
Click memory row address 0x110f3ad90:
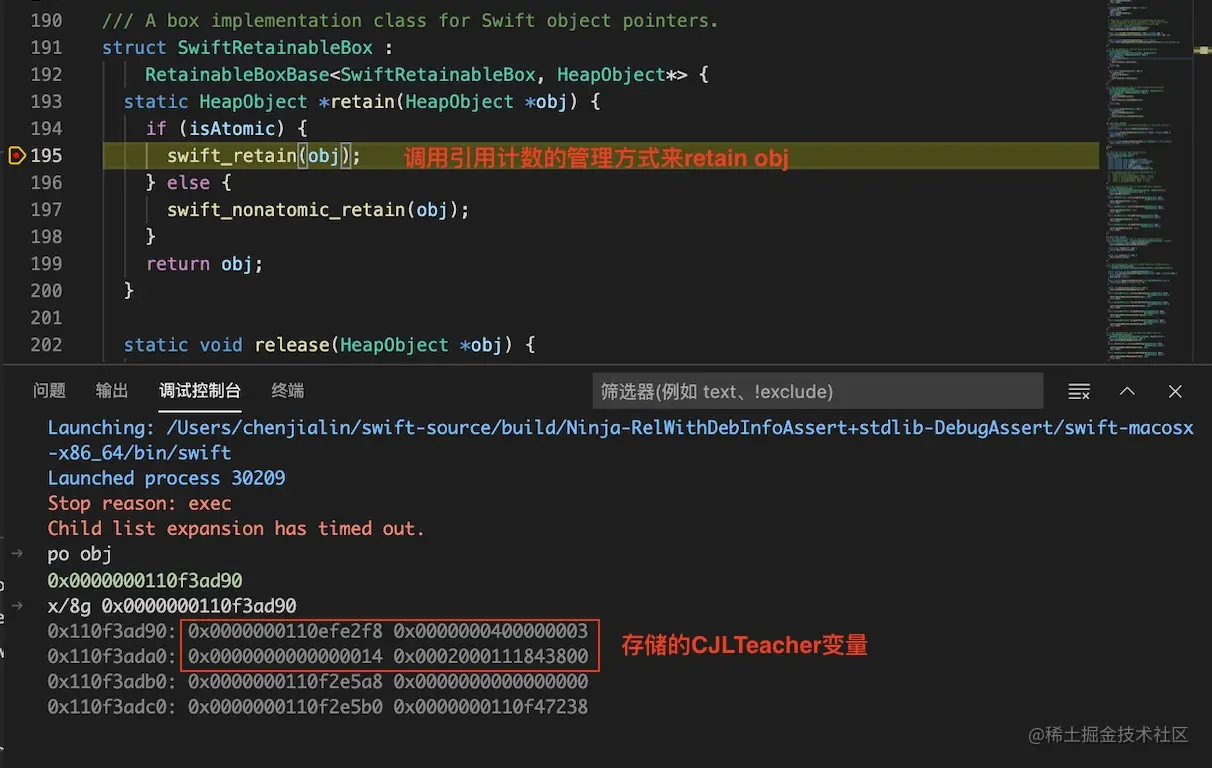[113, 631]
